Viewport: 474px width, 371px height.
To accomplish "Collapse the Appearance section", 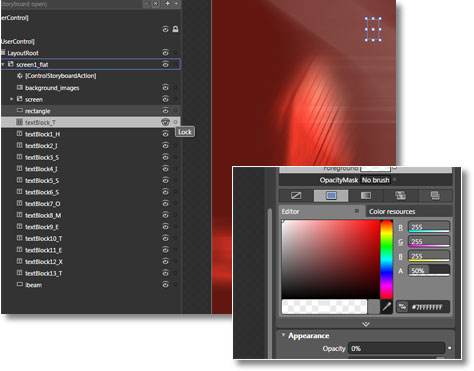I will [x=283, y=335].
